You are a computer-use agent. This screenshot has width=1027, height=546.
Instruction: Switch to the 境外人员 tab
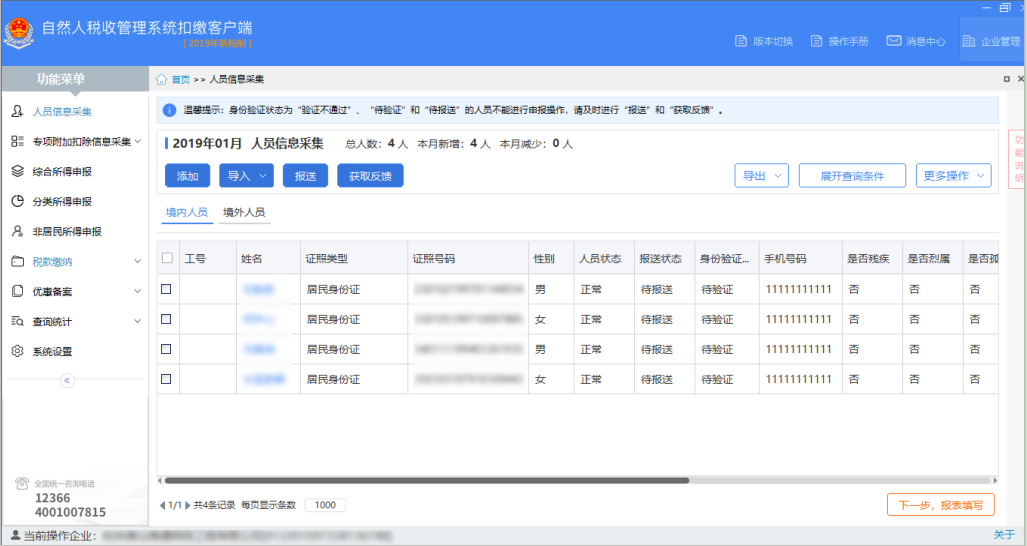[x=244, y=212]
